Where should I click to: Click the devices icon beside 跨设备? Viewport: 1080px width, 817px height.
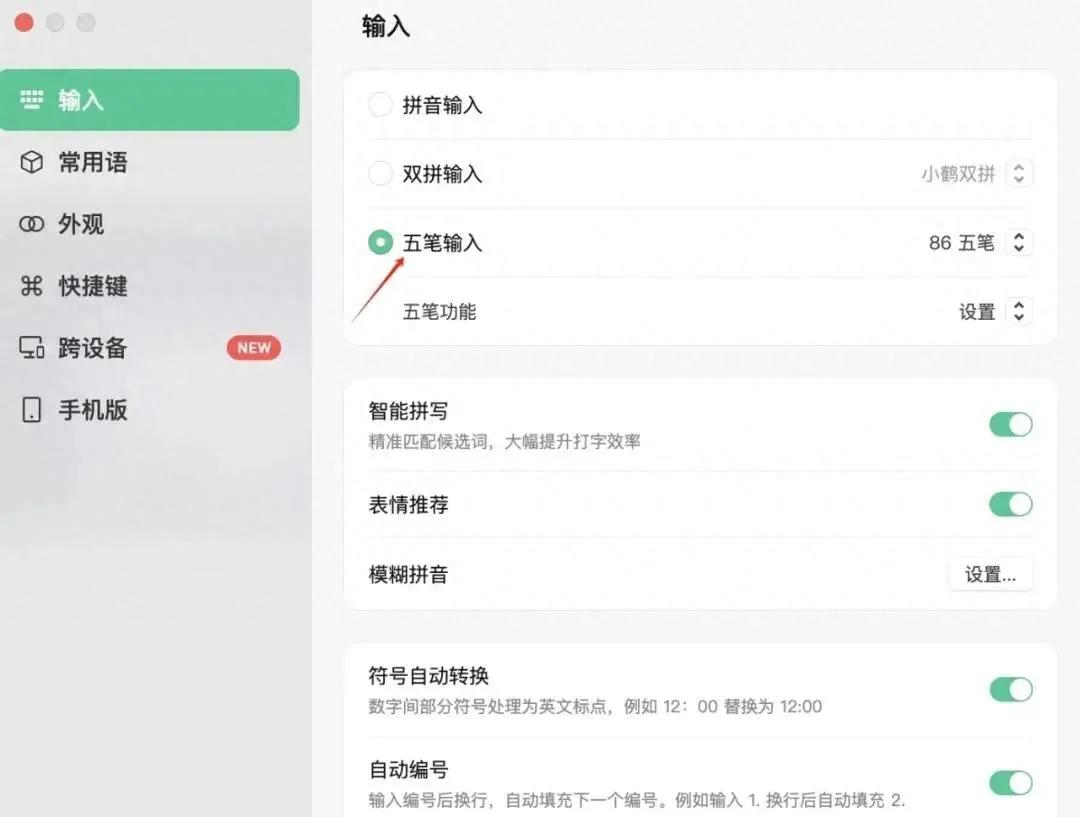(31, 348)
